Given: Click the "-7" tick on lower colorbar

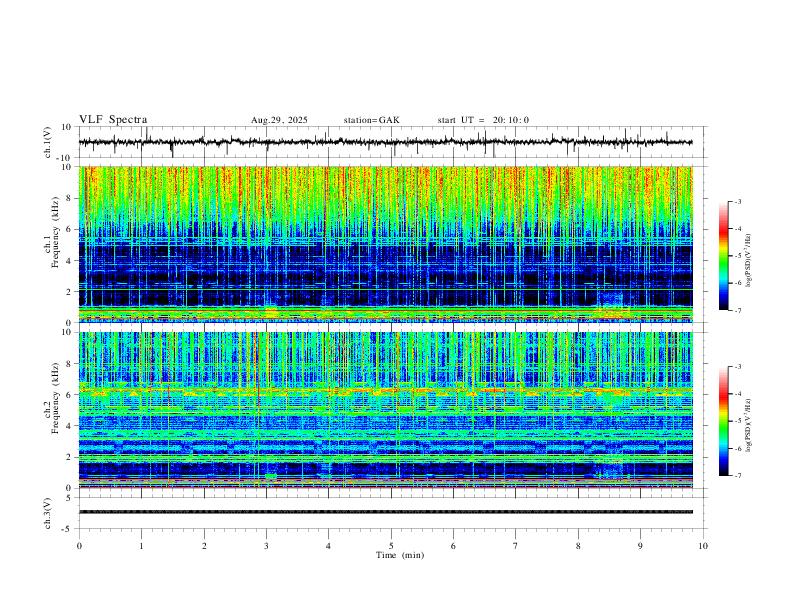Looking at the screenshot, I should (737, 475).
